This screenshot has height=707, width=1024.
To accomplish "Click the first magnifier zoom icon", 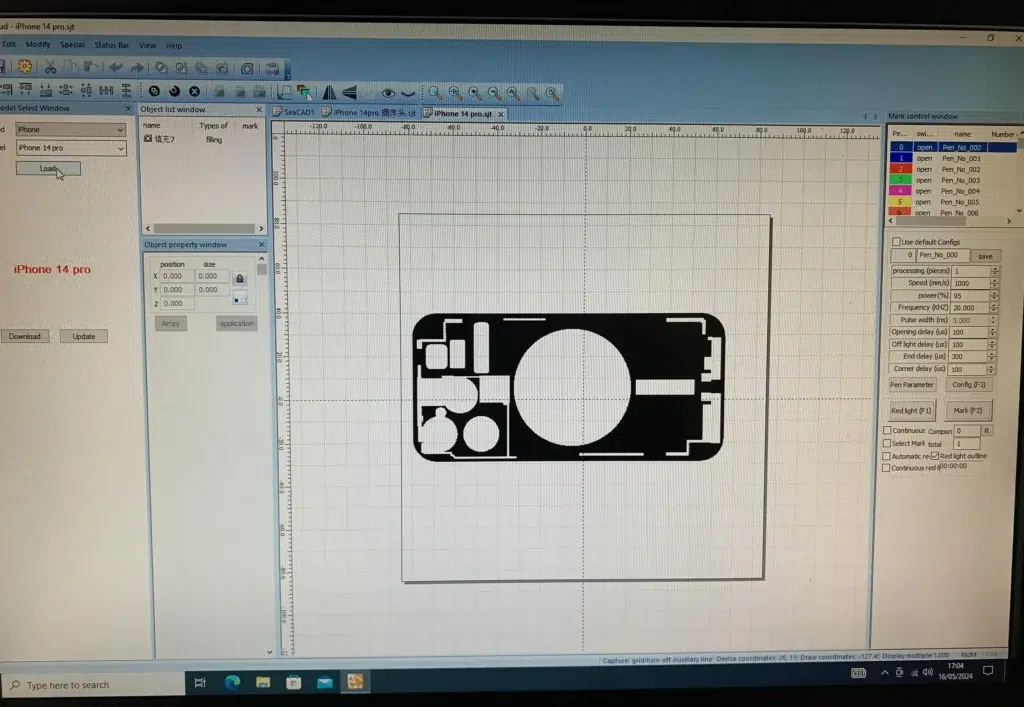I will [x=436, y=93].
